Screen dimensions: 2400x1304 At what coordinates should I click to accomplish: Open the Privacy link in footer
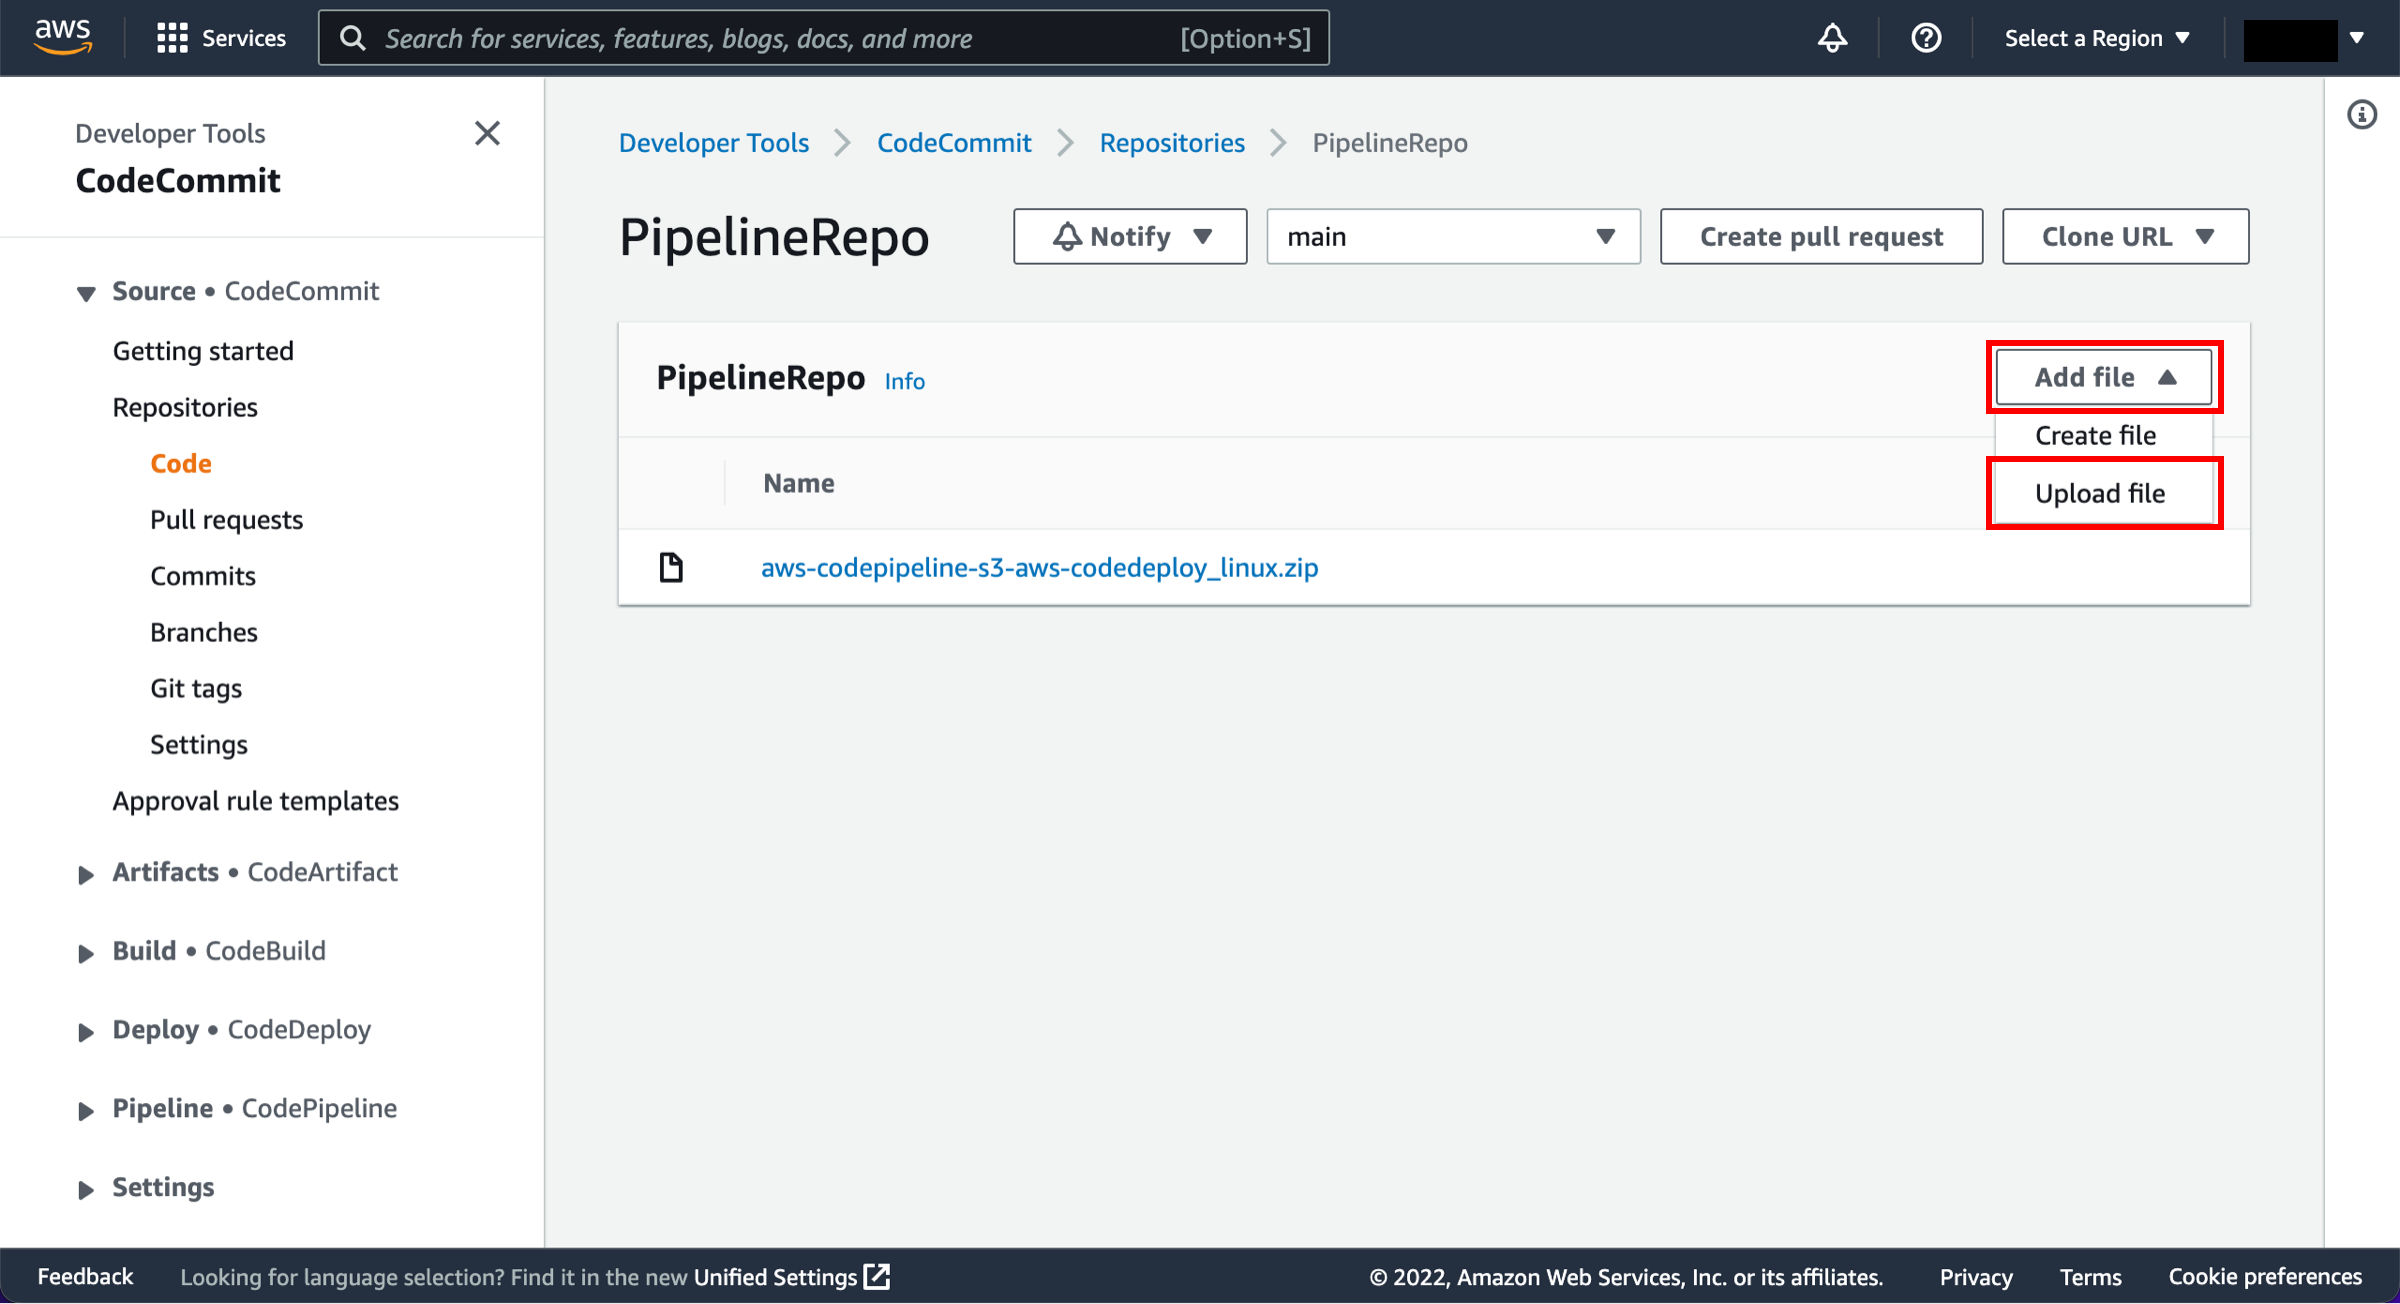(1976, 1277)
